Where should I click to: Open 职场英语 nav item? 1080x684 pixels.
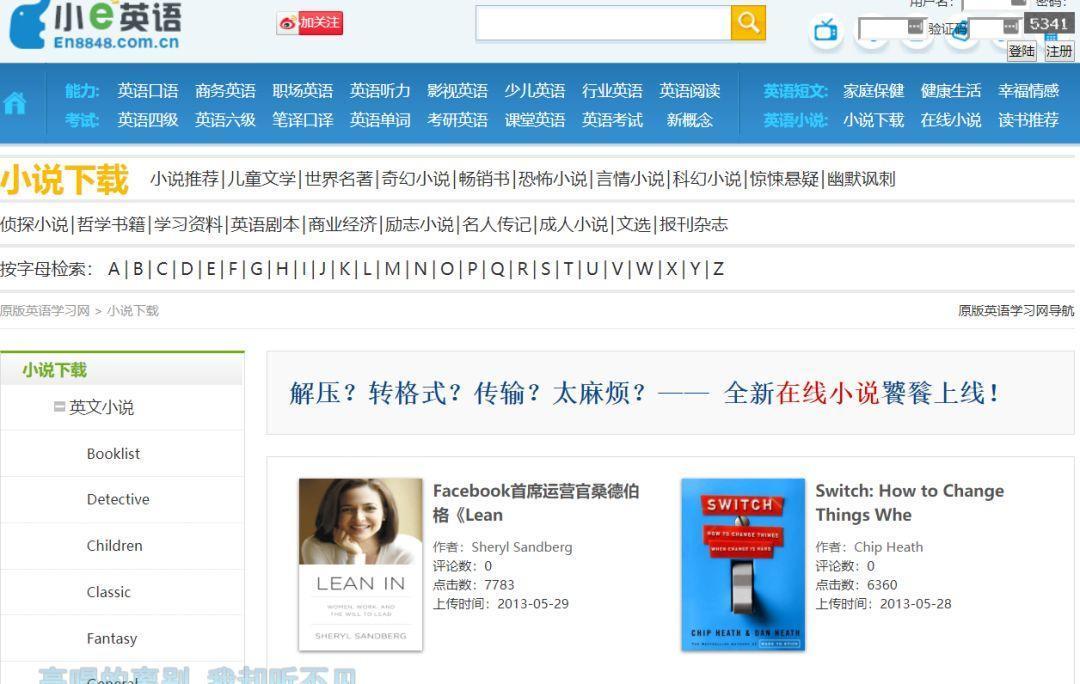(302, 91)
